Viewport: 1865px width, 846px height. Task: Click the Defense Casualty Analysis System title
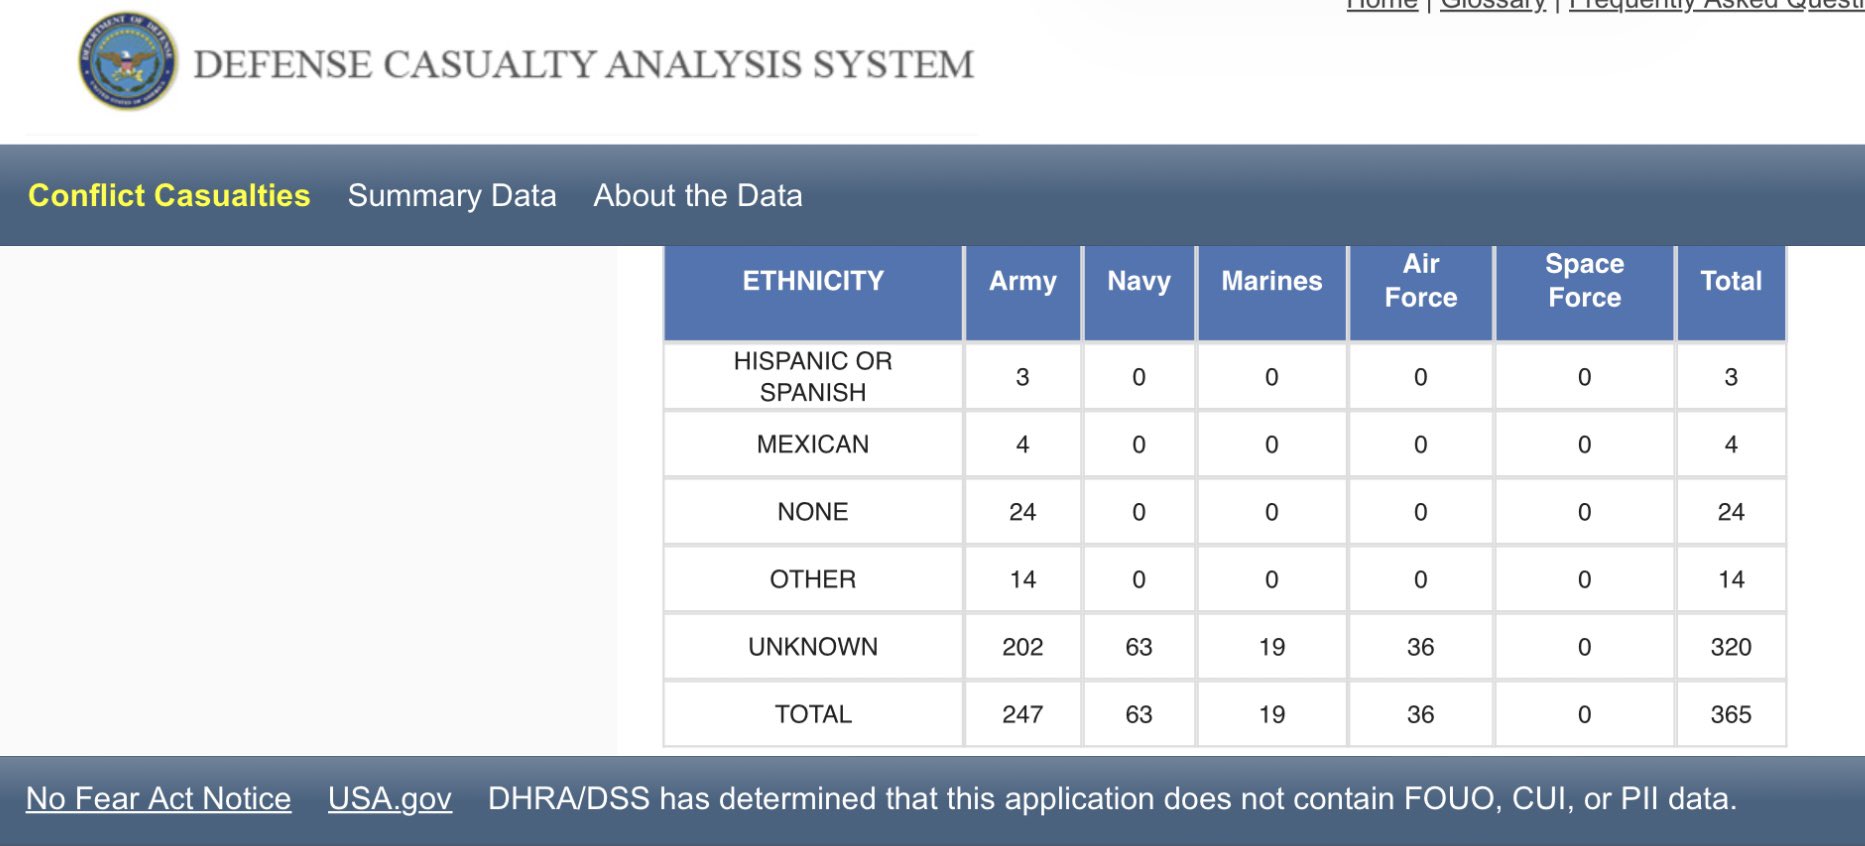coord(583,65)
